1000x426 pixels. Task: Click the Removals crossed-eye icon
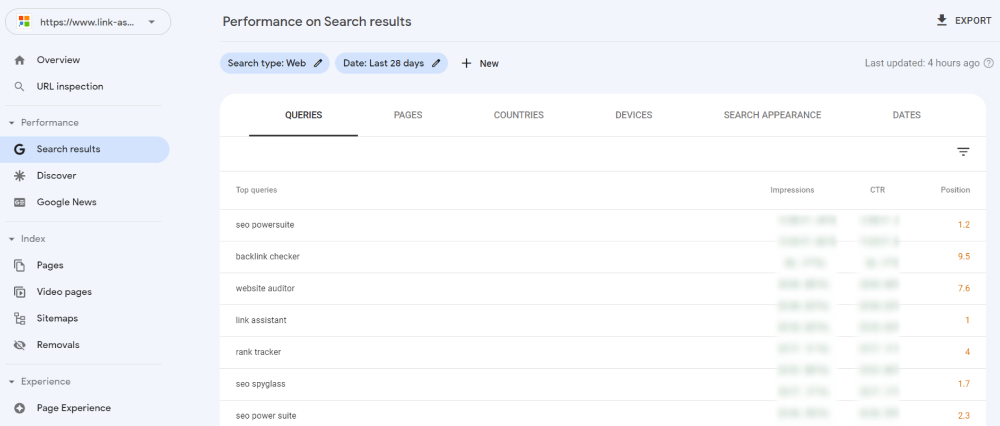[x=20, y=345]
